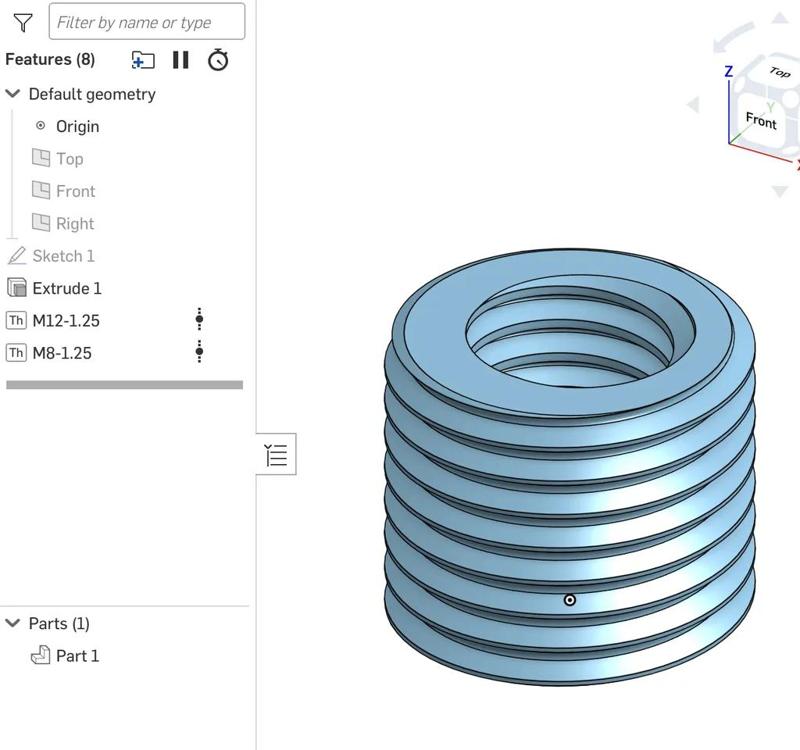Click the Top plane icon

(x=41, y=158)
